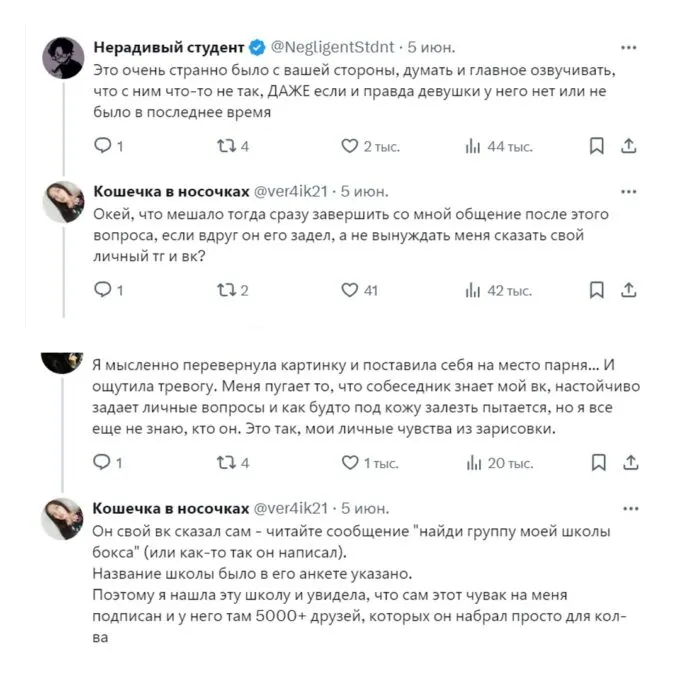Image resolution: width=680 pixels, height=680 pixels.
Task: Reply to the tweet with 20 тыс. views
Action: [x=102, y=463]
